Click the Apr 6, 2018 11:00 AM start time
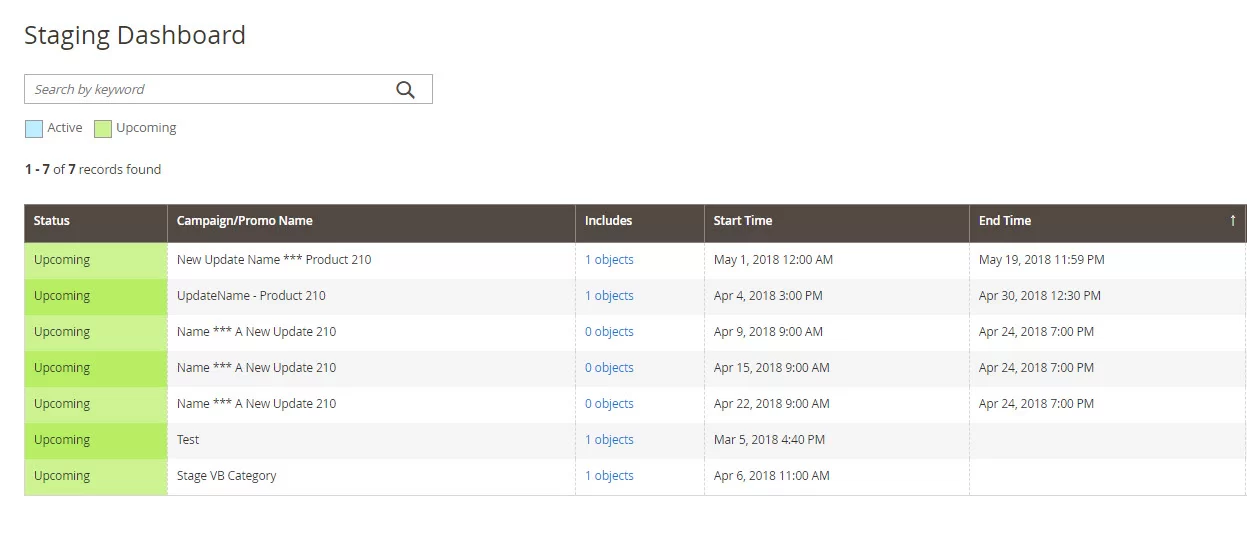This screenshot has width=1247, height=542. pyautogui.click(x=772, y=476)
